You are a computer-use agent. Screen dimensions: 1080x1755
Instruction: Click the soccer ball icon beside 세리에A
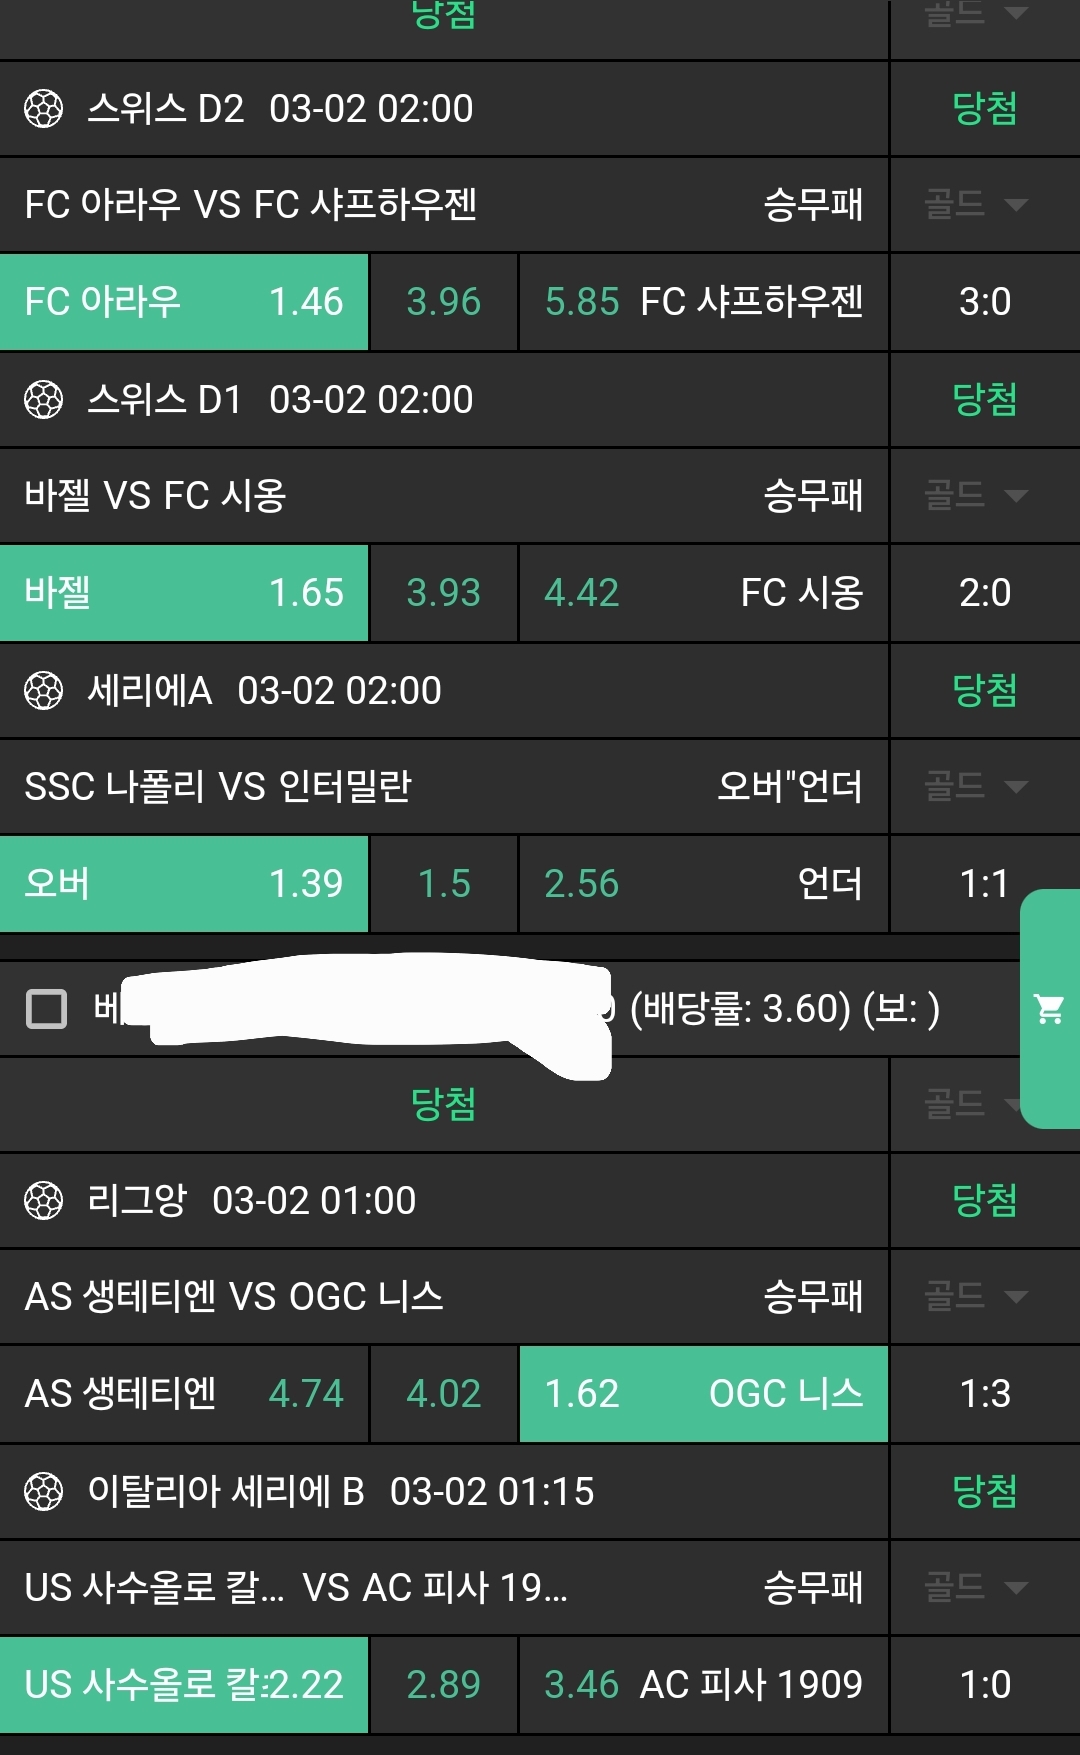(43, 691)
